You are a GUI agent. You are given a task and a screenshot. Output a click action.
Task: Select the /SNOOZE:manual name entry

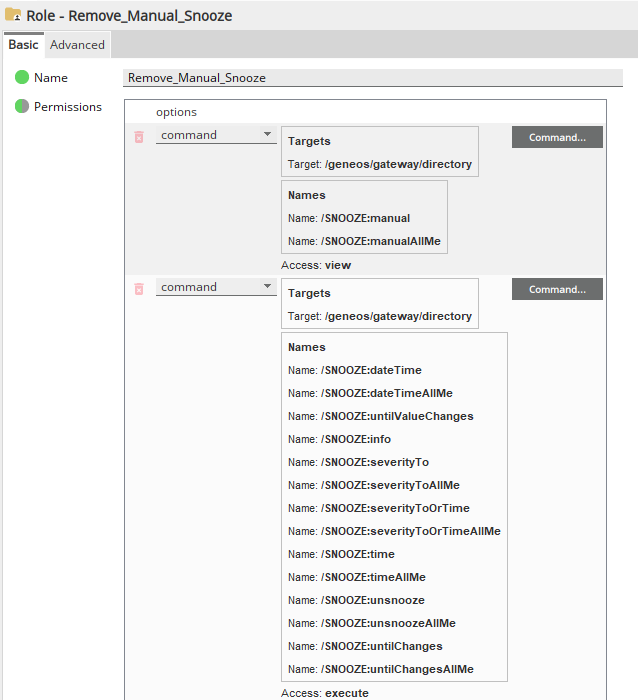[x=349, y=218]
